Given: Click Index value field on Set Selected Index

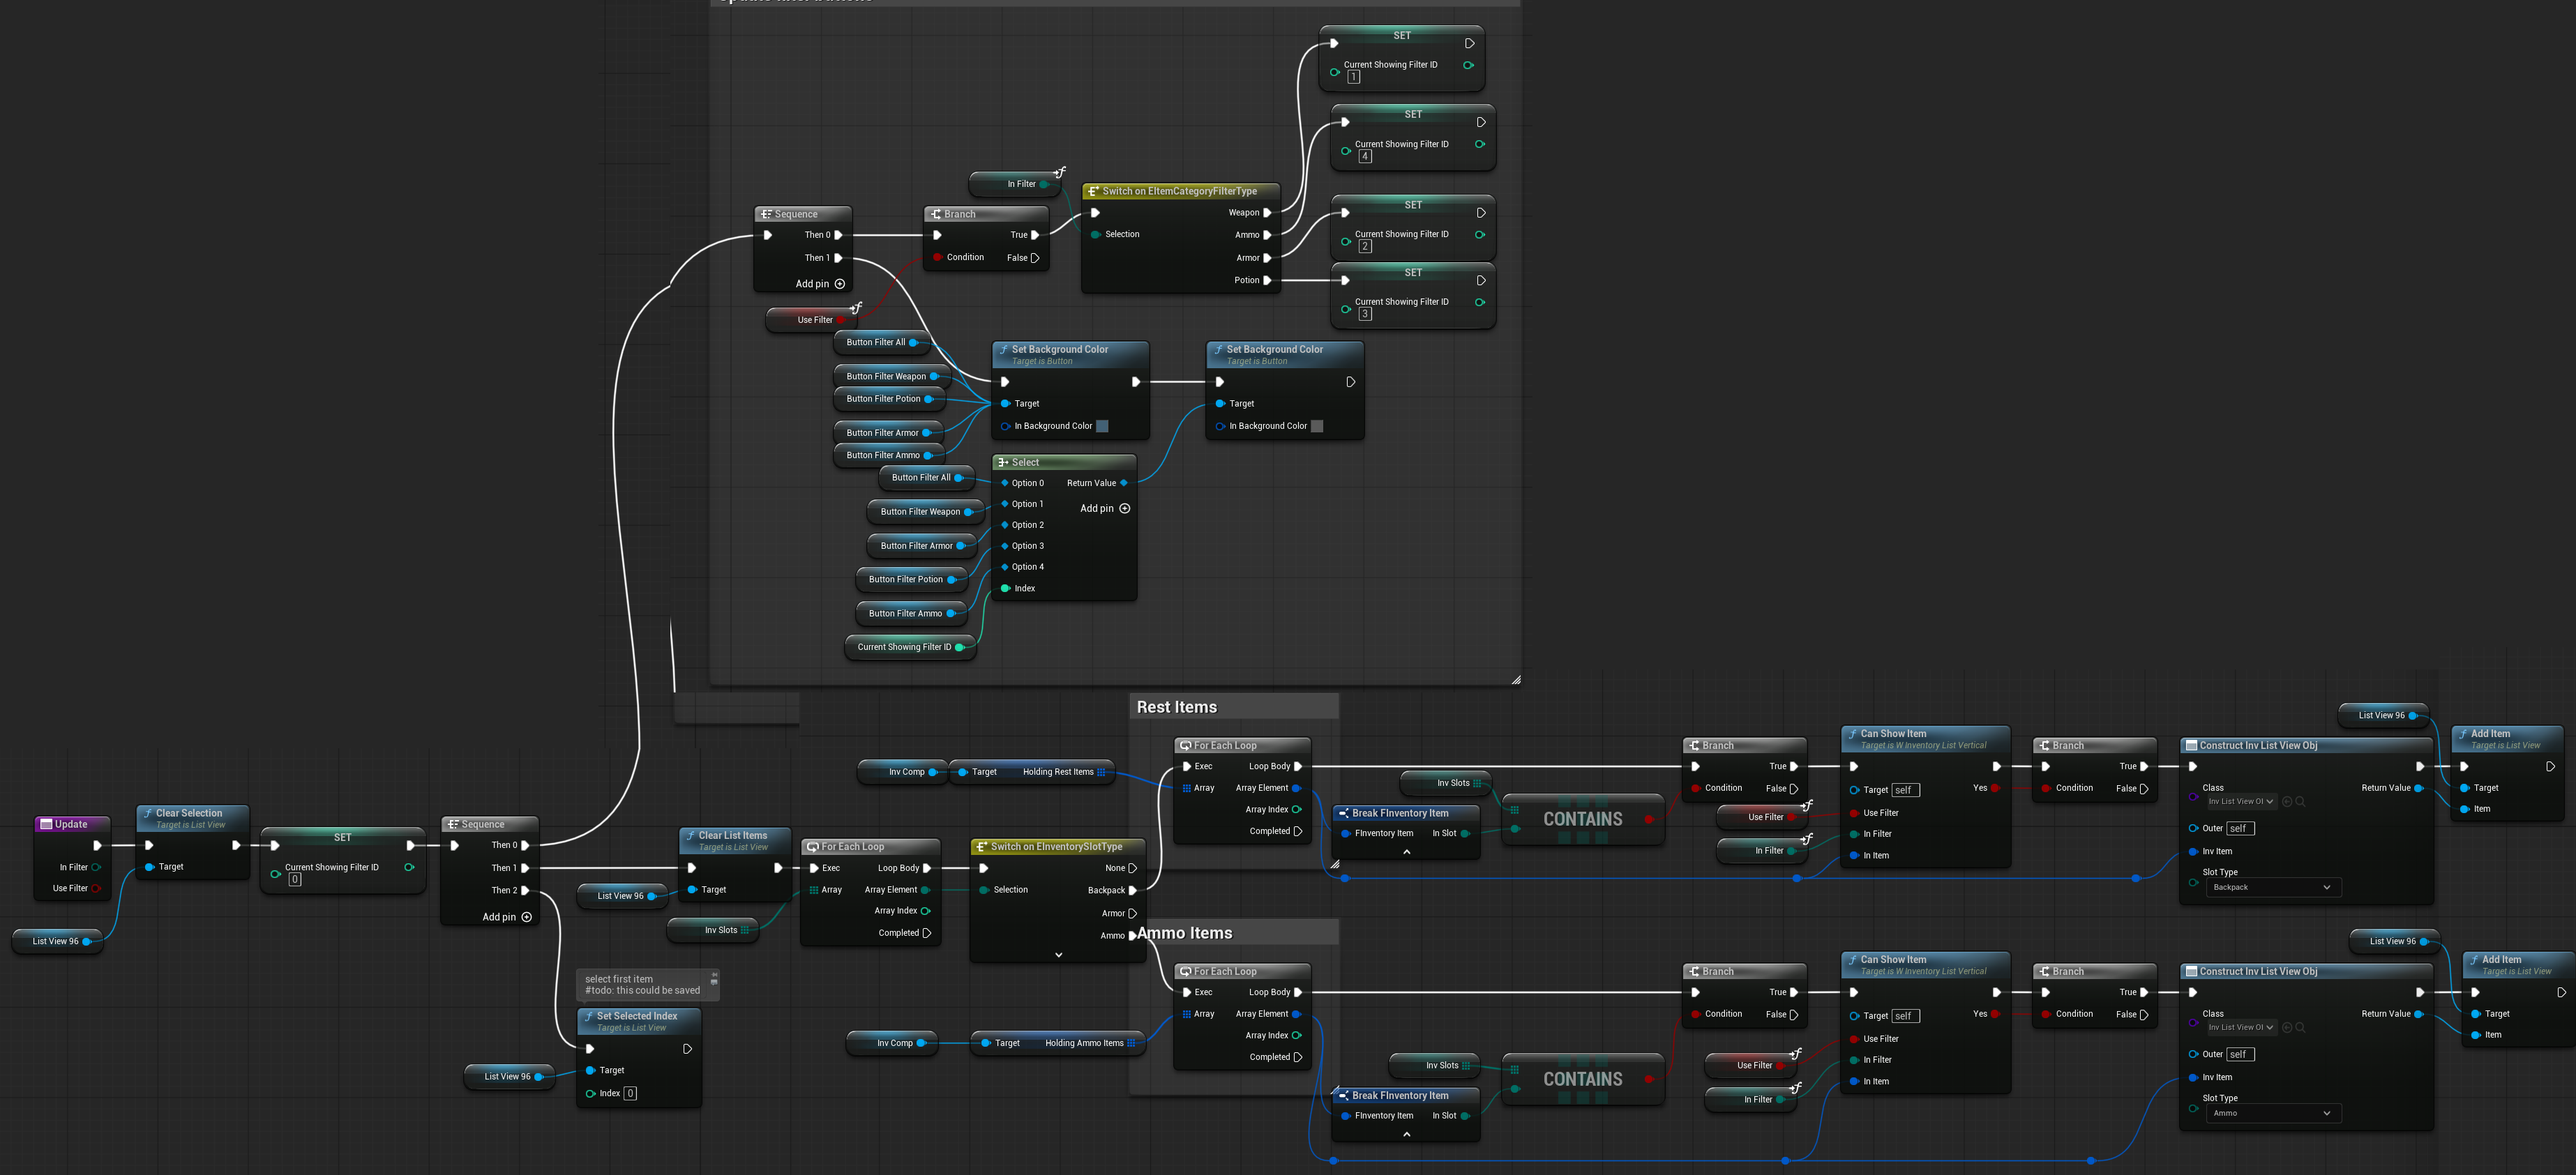Looking at the screenshot, I should [x=630, y=1093].
